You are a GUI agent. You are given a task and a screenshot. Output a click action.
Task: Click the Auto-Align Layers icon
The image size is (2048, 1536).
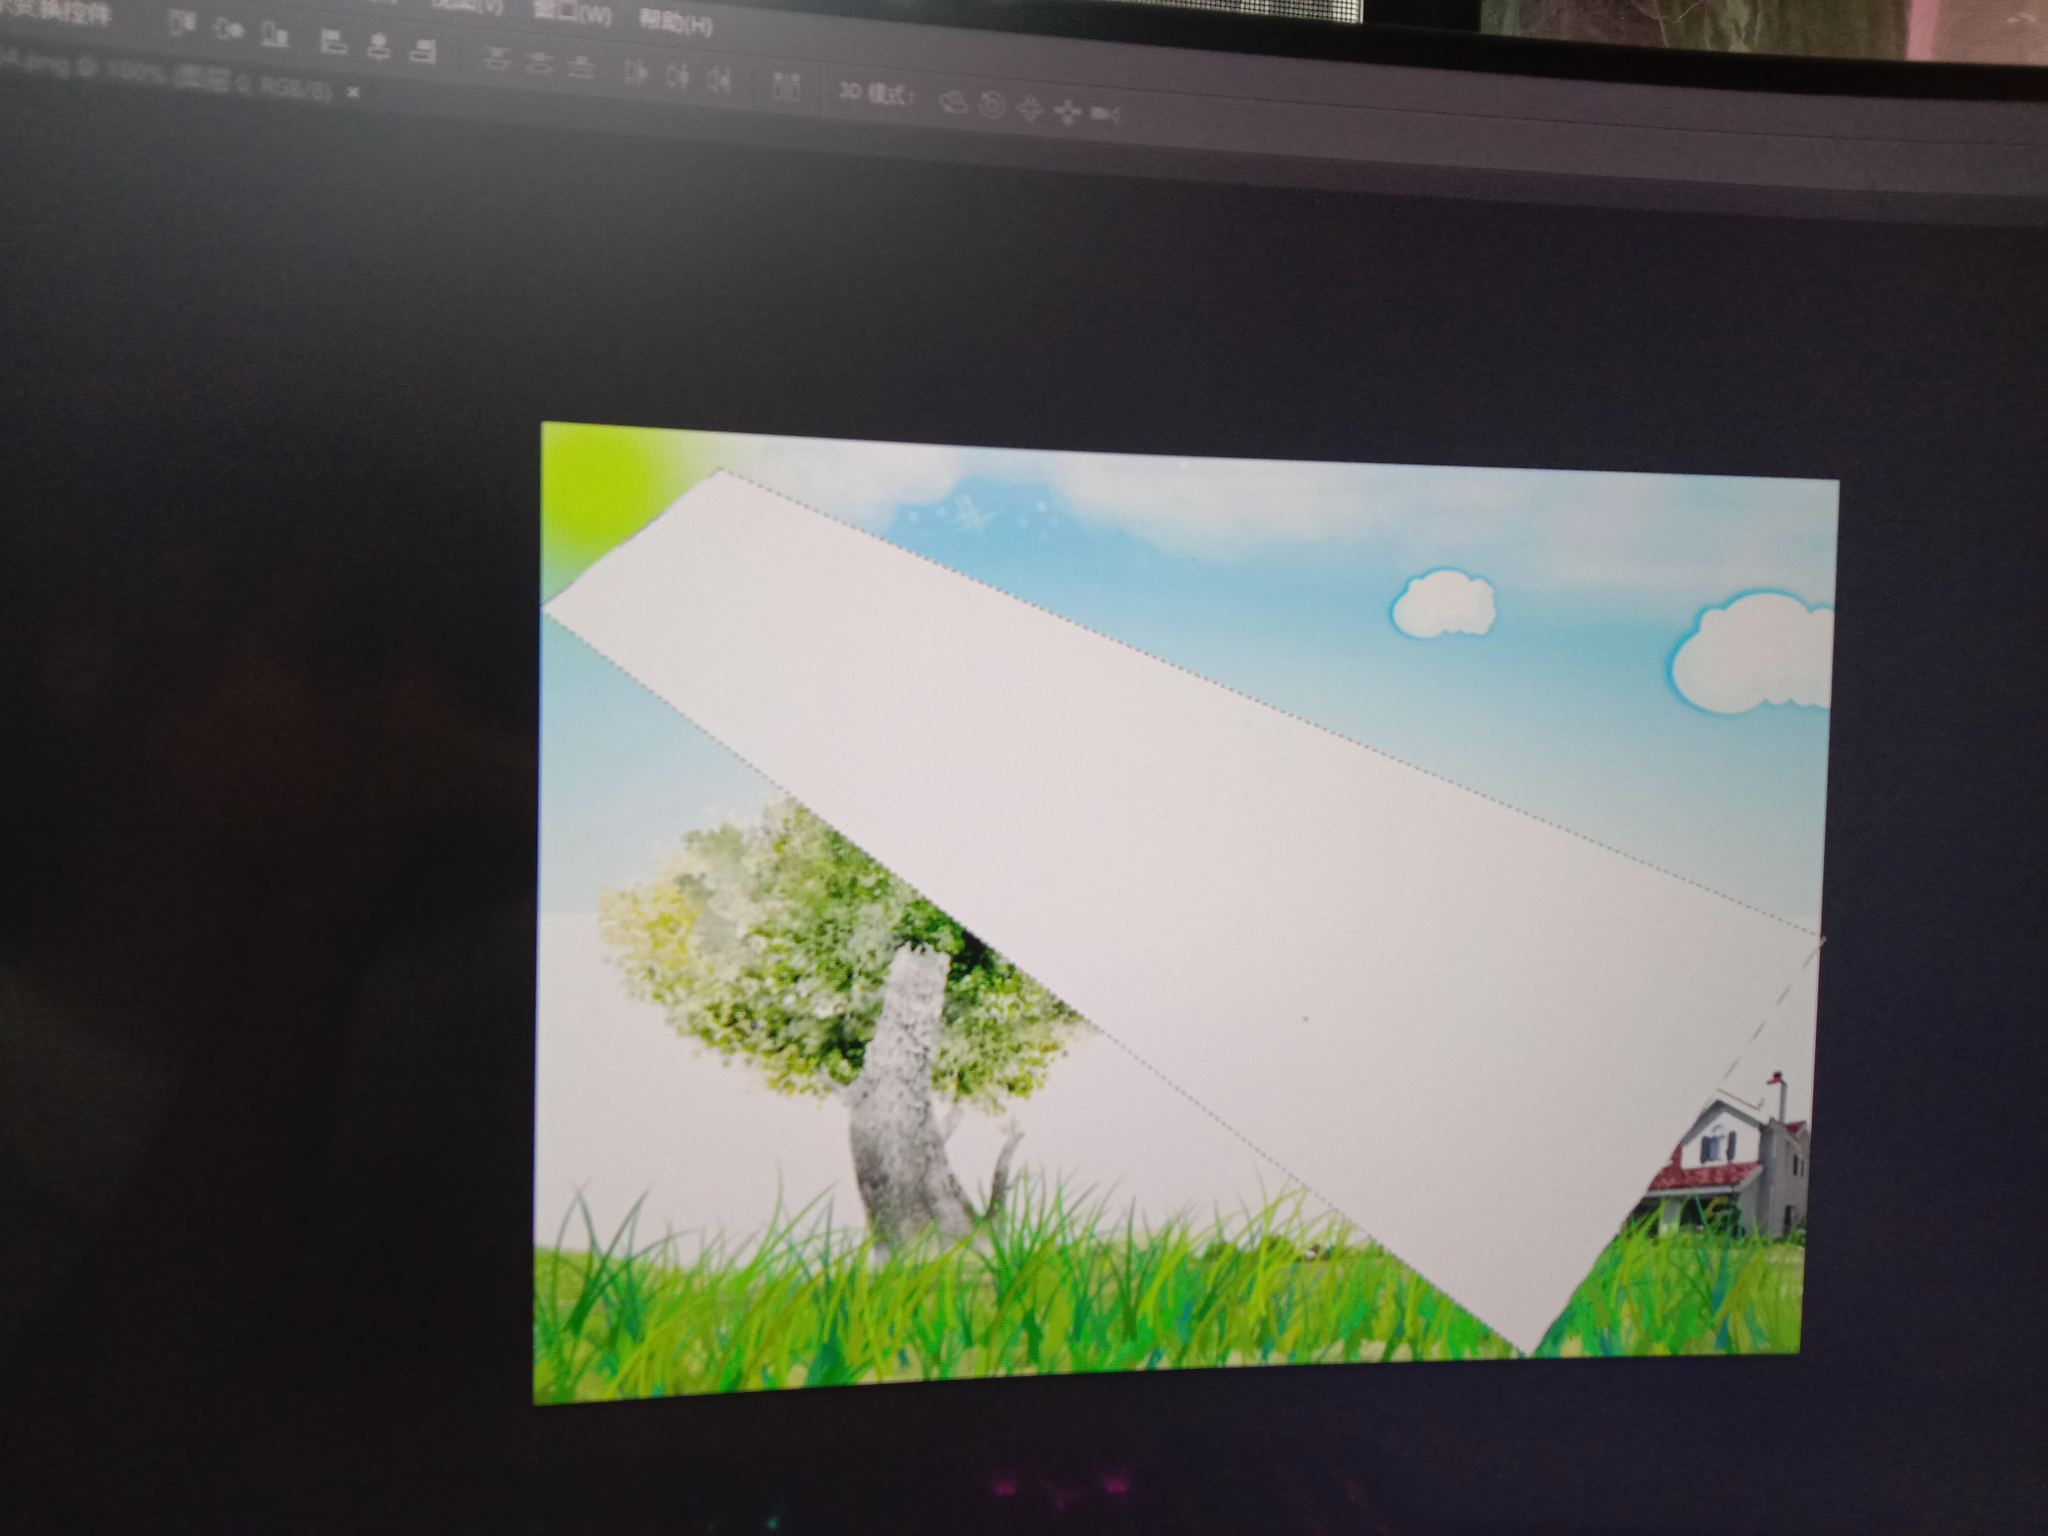click(x=787, y=86)
